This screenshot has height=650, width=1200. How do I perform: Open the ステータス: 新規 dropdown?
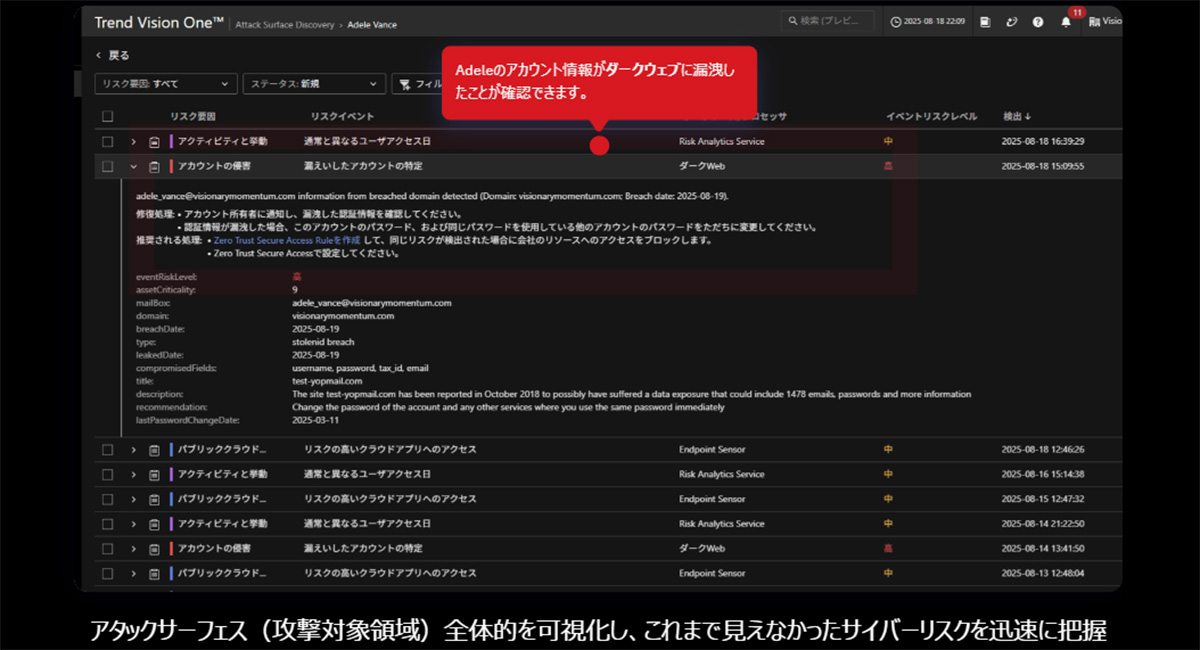coord(314,85)
